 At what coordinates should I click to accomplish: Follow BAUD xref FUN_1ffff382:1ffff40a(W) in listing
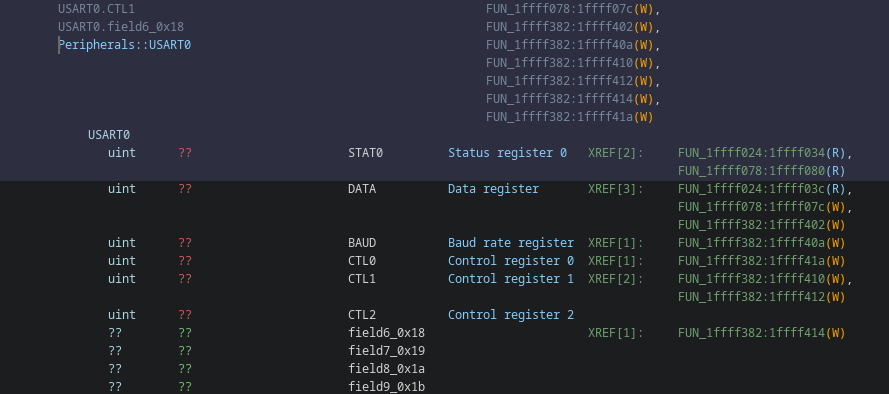[761, 243]
